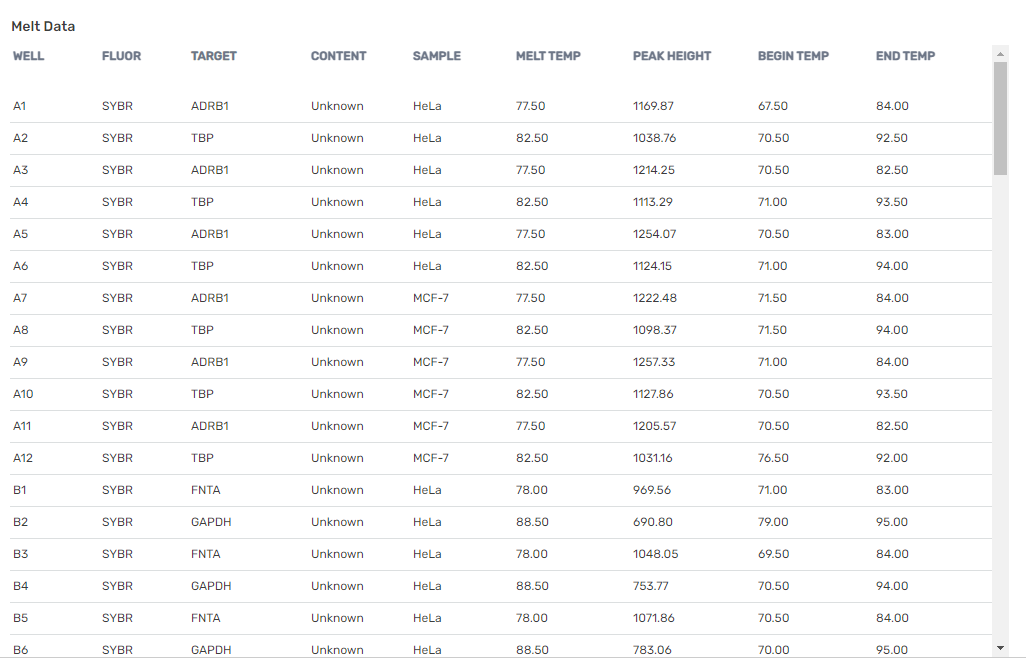Image resolution: width=1026 pixels, height=658 pixels.
Task: Select the peak height value 1257.33
Action: [654, 362]
